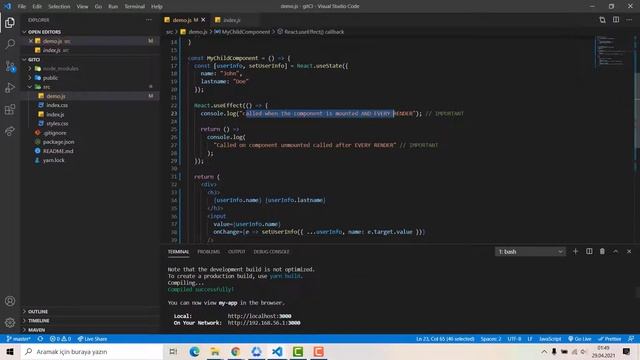The image size is (640, 360).
Task: Switch to the Problems panel tab
Action: [x=209, y=252]
